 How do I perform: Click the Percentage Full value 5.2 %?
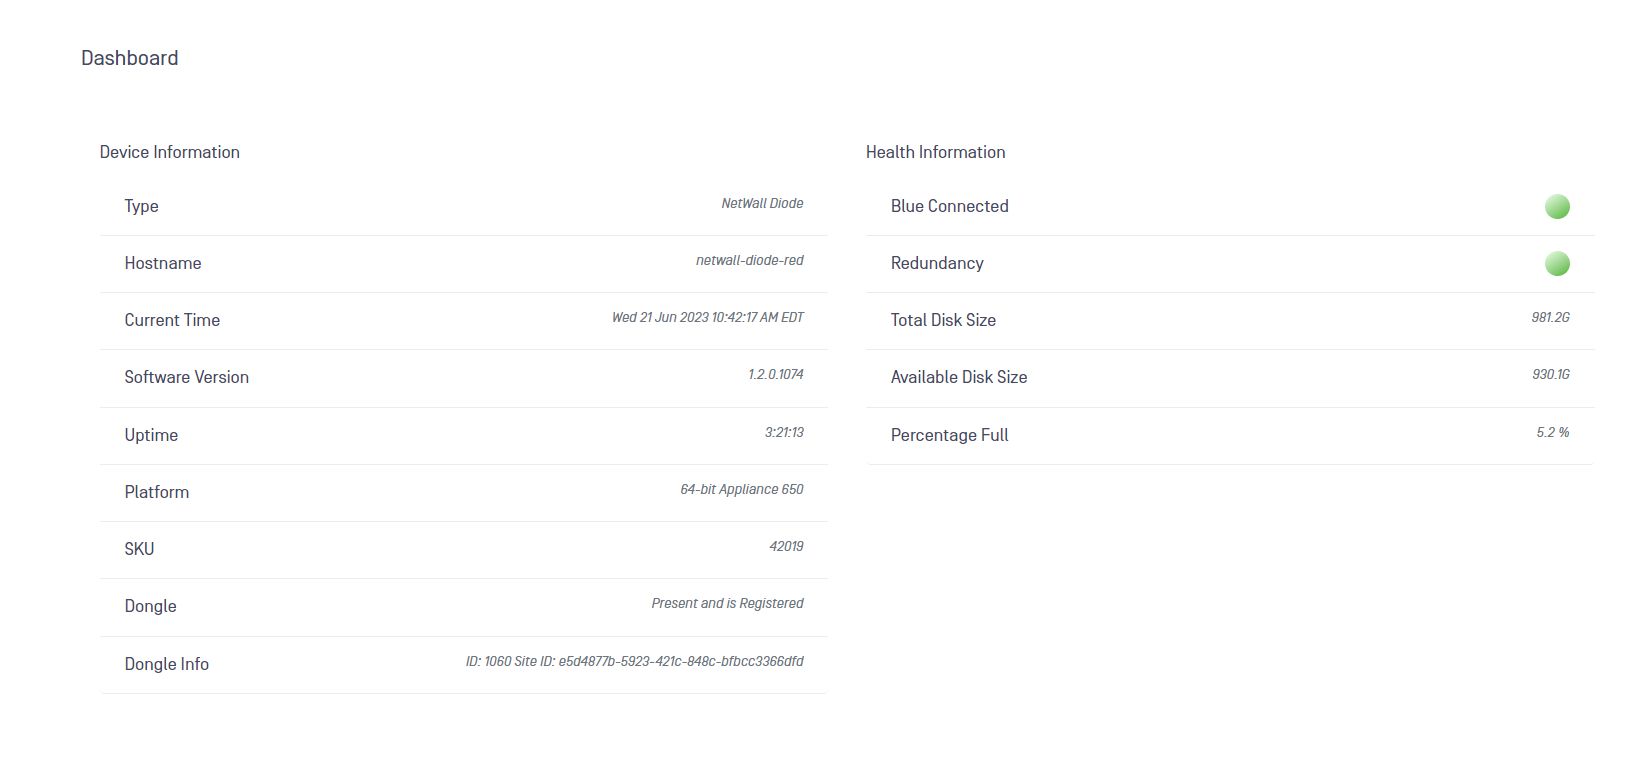1553,432
